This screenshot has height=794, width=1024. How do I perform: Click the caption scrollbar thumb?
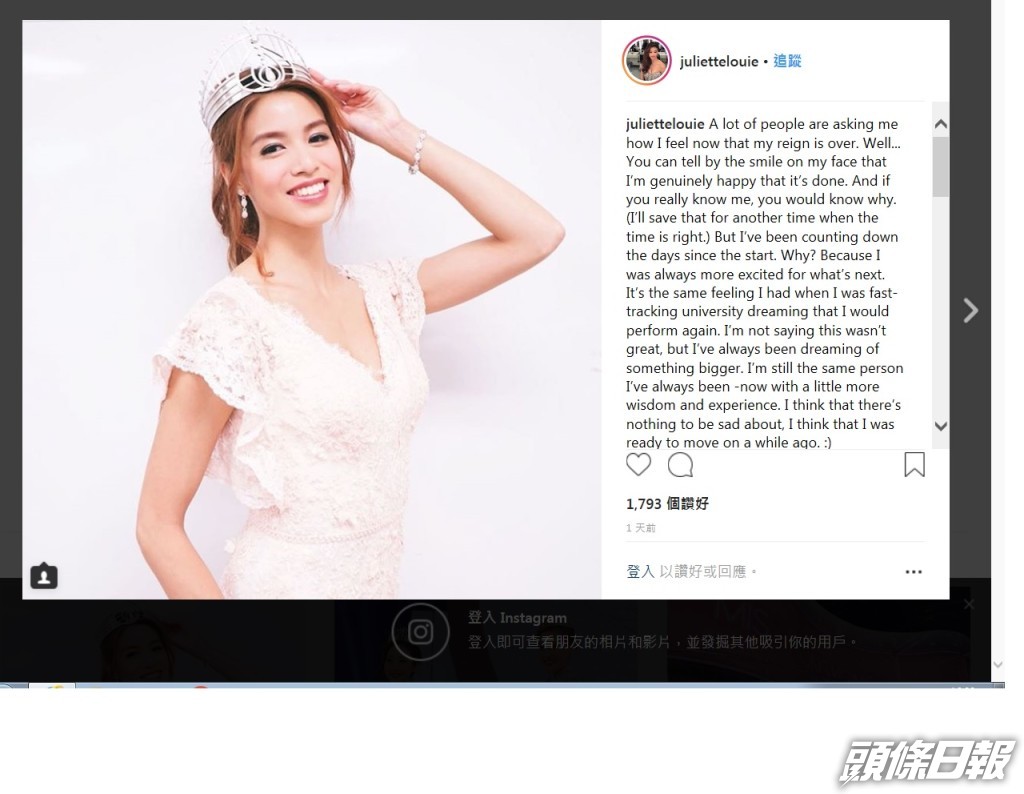(940, 167)
